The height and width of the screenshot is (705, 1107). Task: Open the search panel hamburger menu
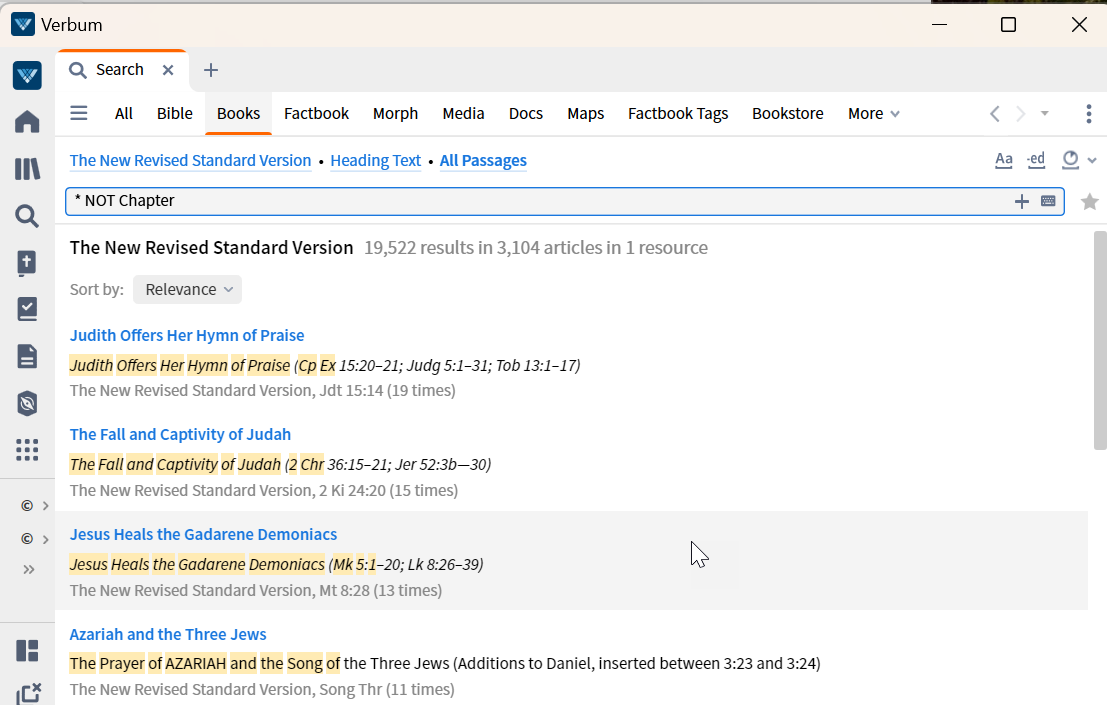[x=79, y=113]
